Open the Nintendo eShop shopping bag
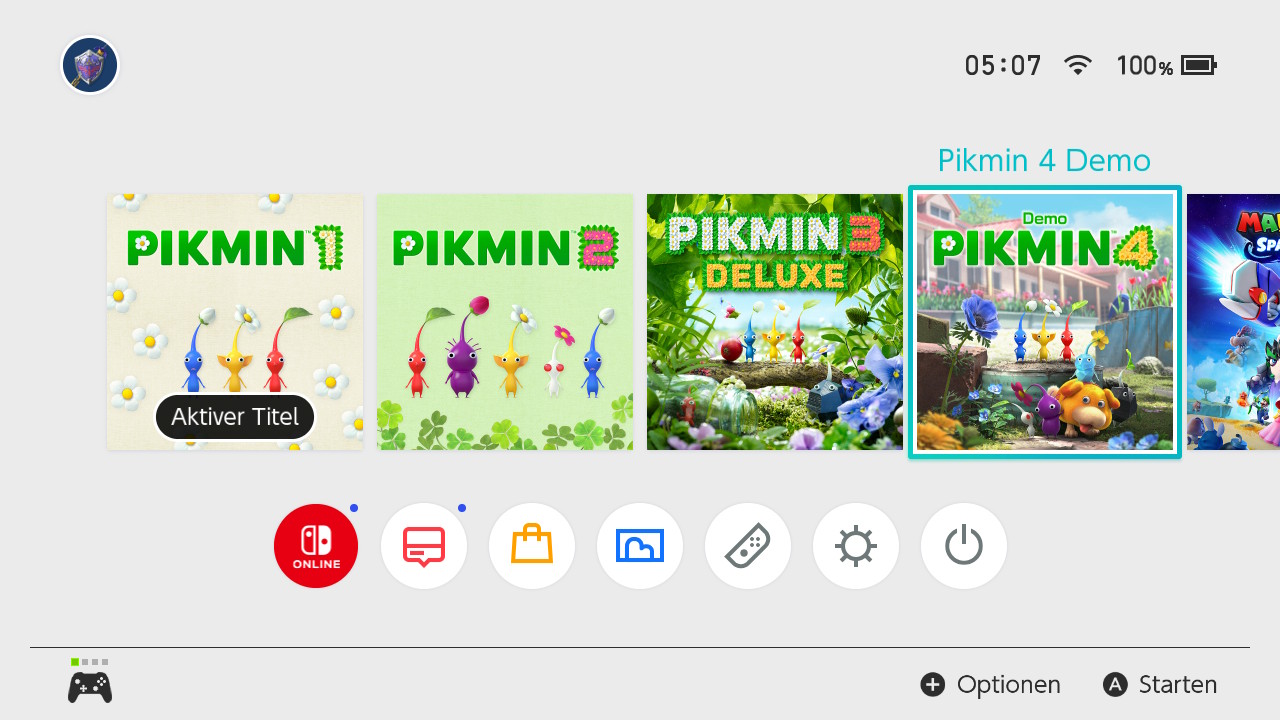This screenshot has height=720, width=1280. pos(532,546)
